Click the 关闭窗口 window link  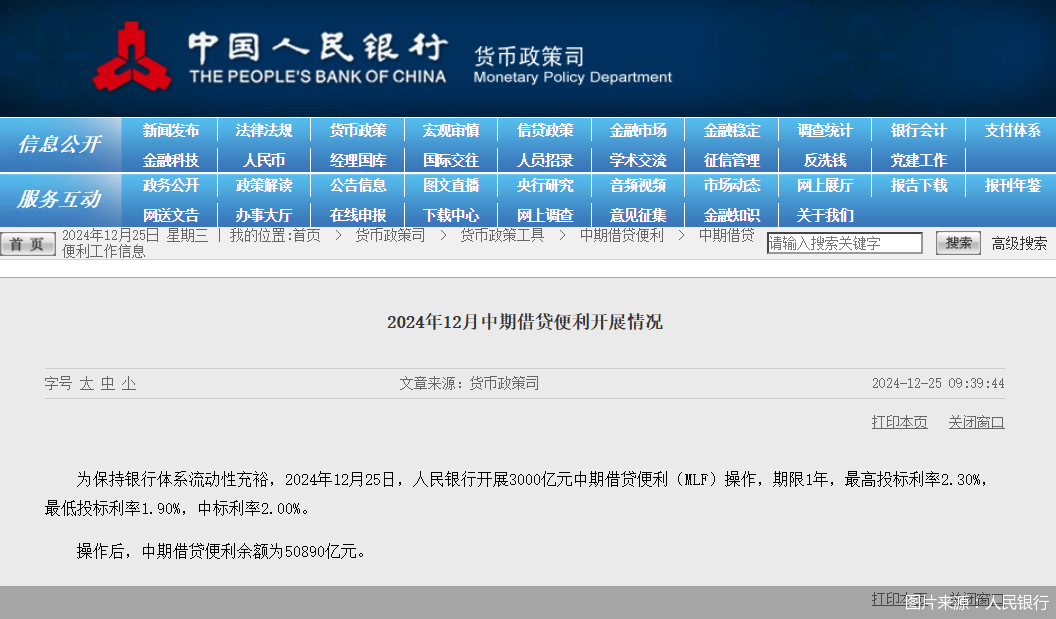[x=976, y=421]
